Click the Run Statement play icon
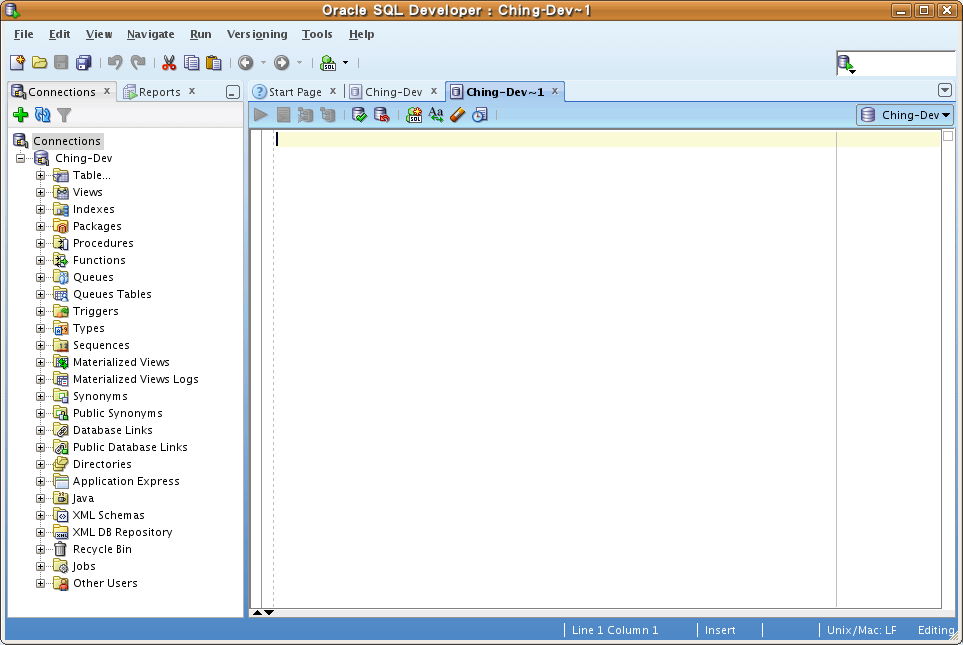Viewport: 963px width, 645px height. coord(260,115)
